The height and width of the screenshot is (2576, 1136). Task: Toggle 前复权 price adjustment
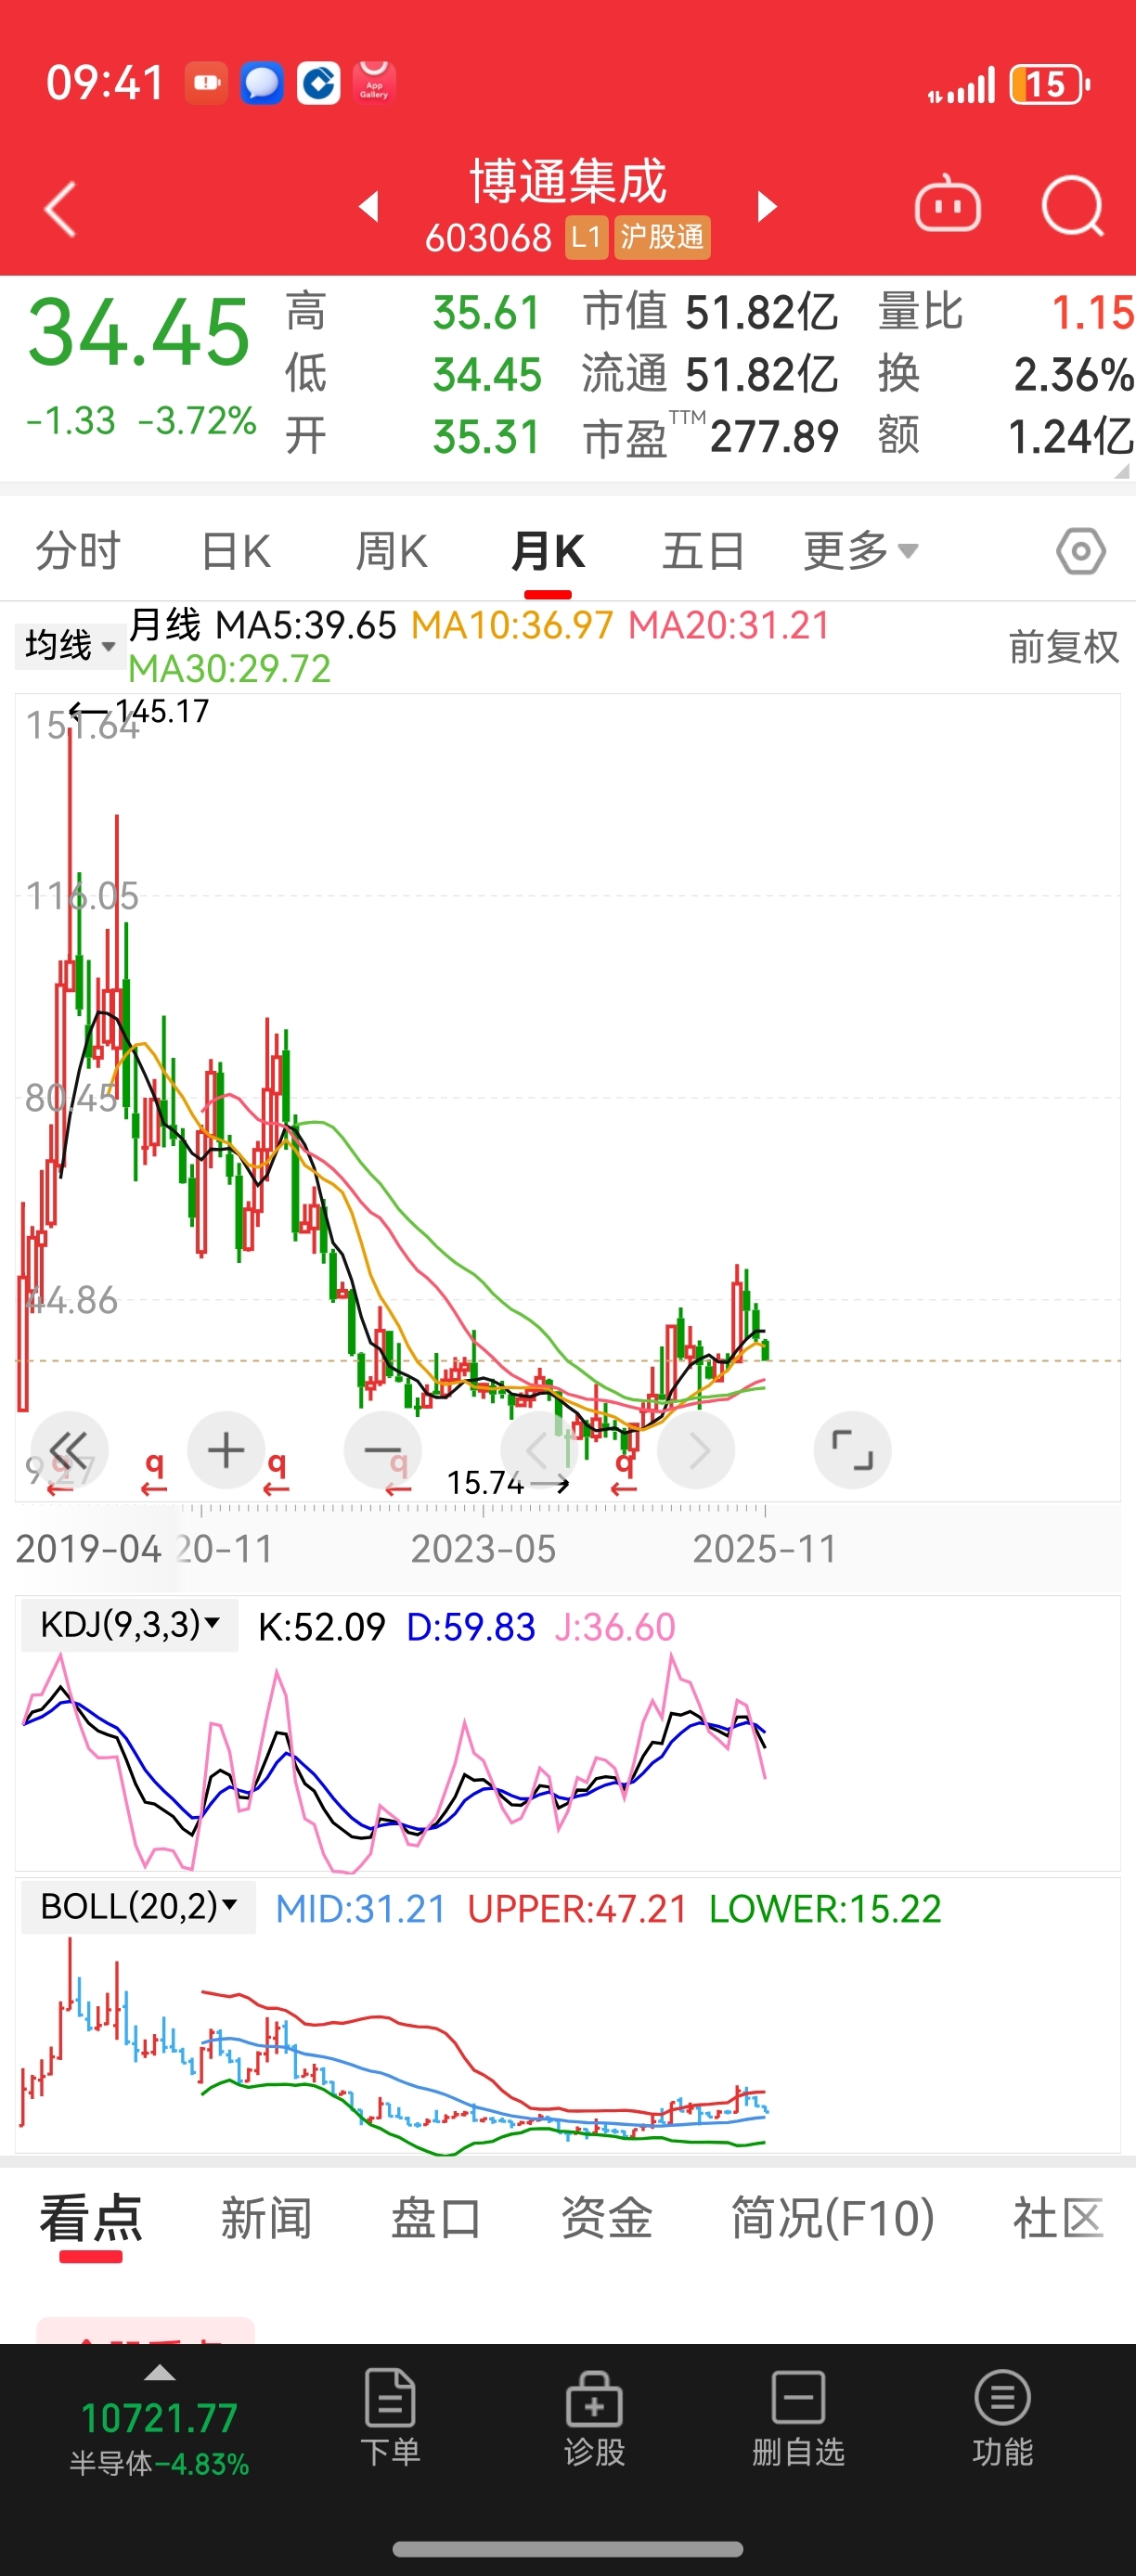(1063, 647)
